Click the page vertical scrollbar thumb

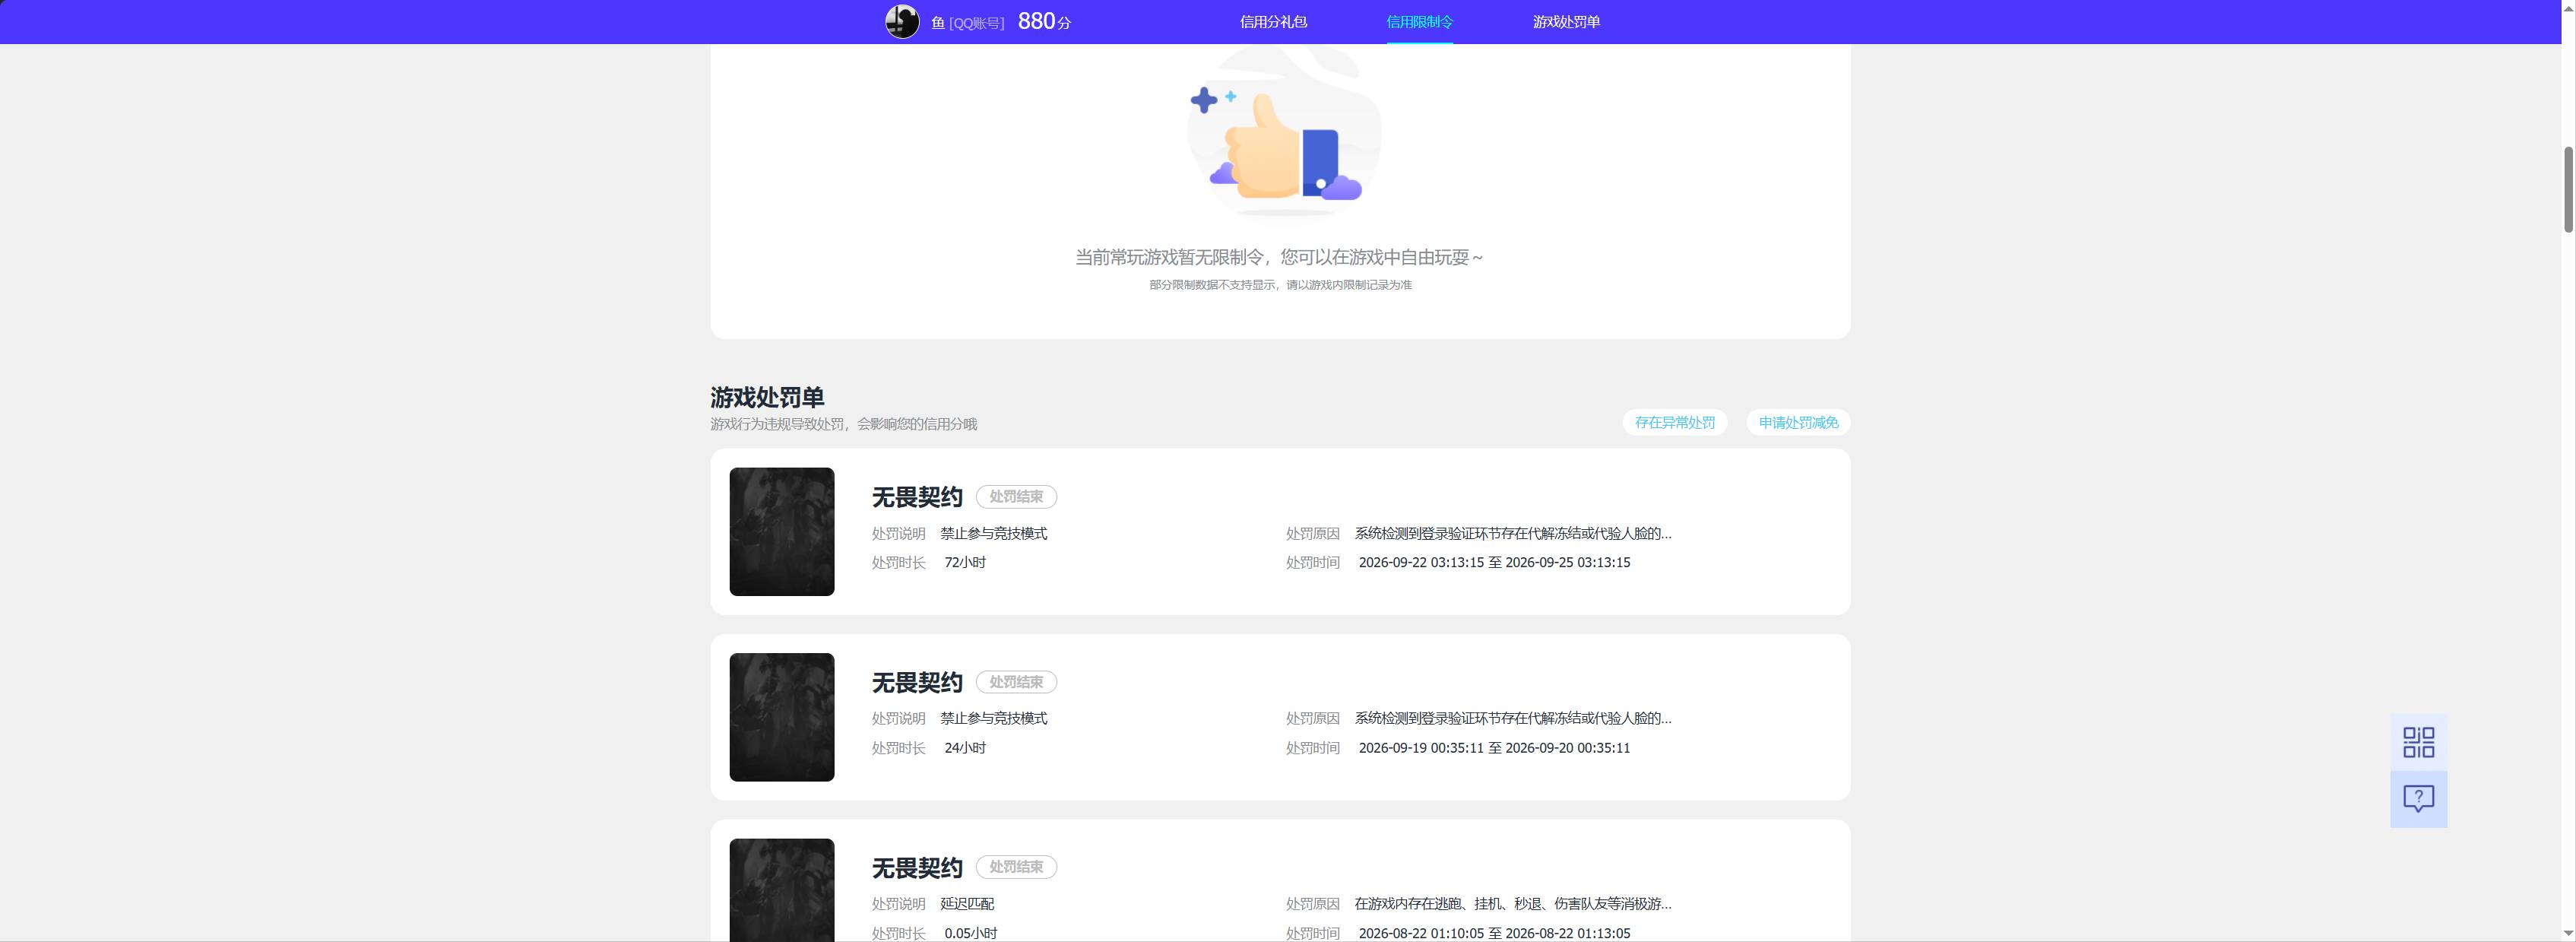click(x=2568, y=189)
